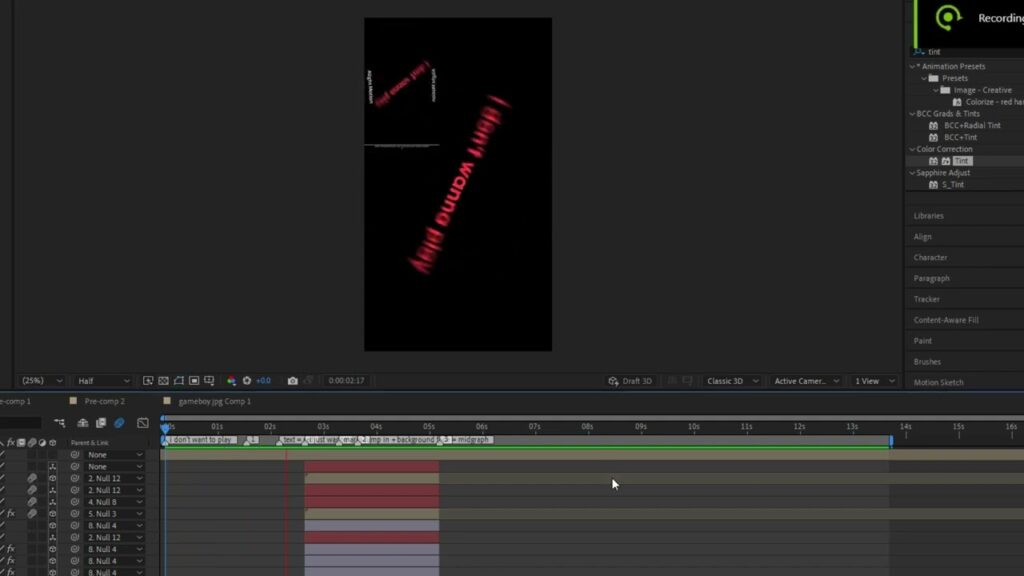Collapse the Color Correction effects group

(x=912, y=149)
